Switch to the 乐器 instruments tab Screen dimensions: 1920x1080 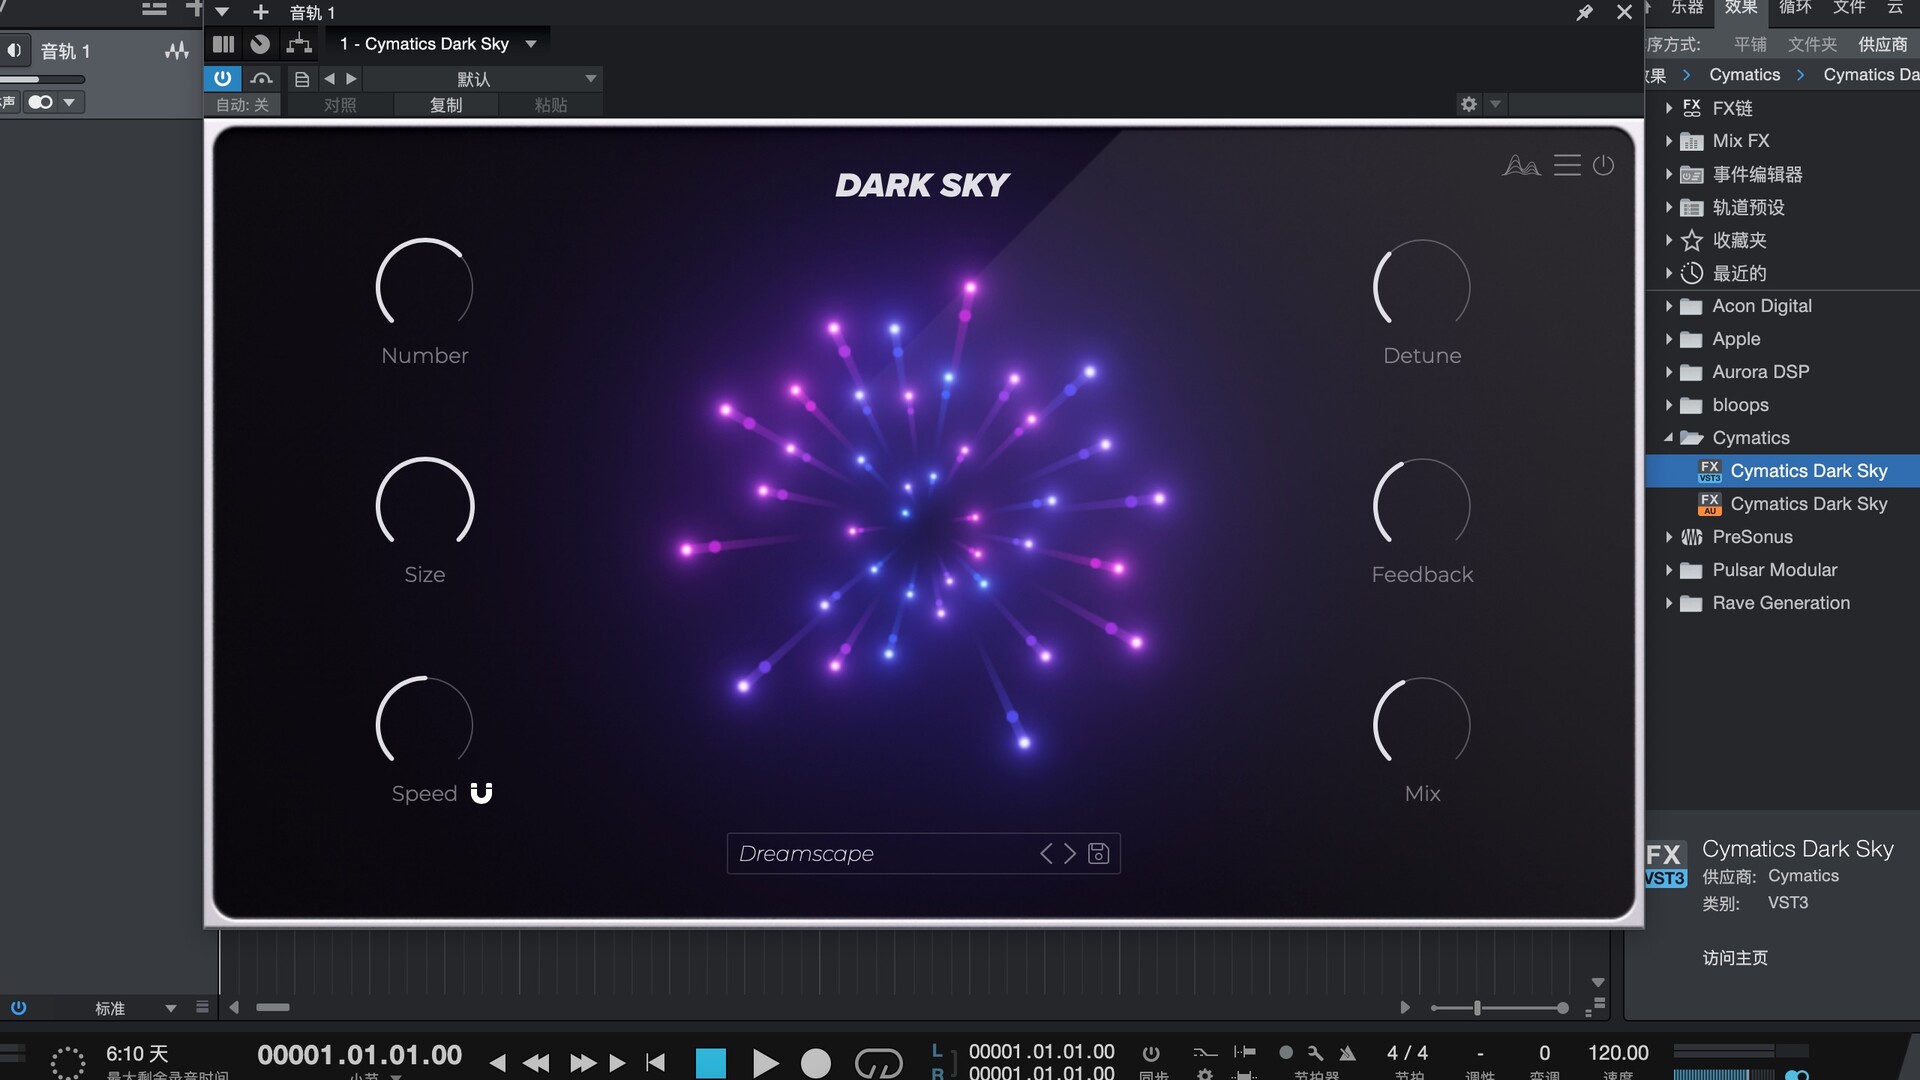click(x=1687, y=8)
